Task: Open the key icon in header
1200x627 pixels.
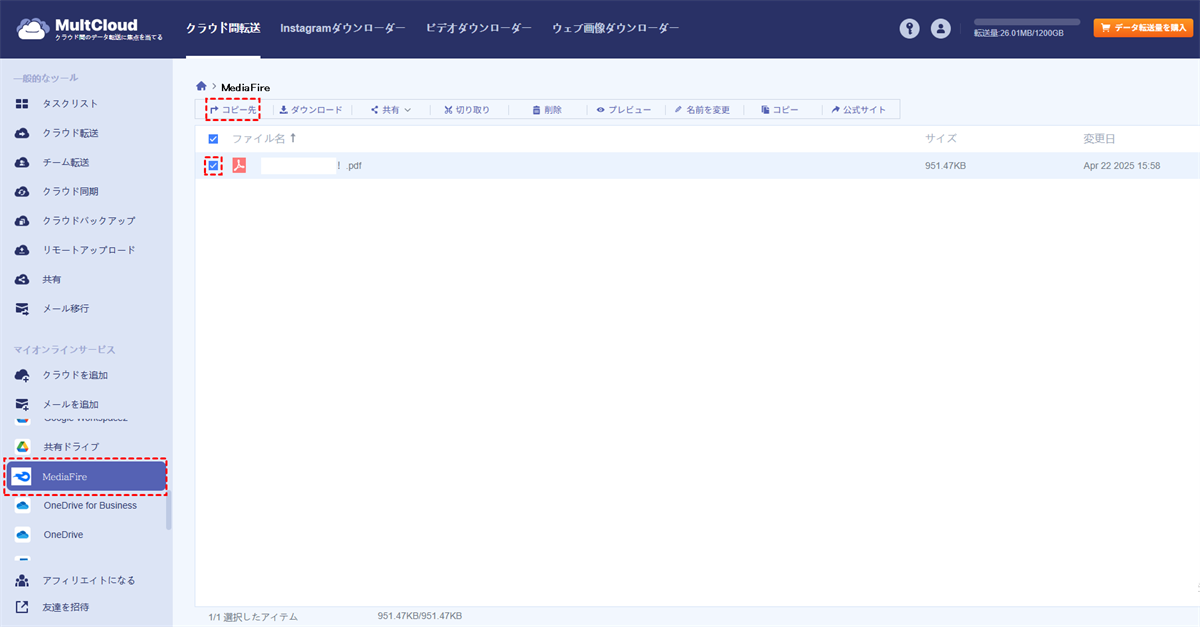Action: 909,29
